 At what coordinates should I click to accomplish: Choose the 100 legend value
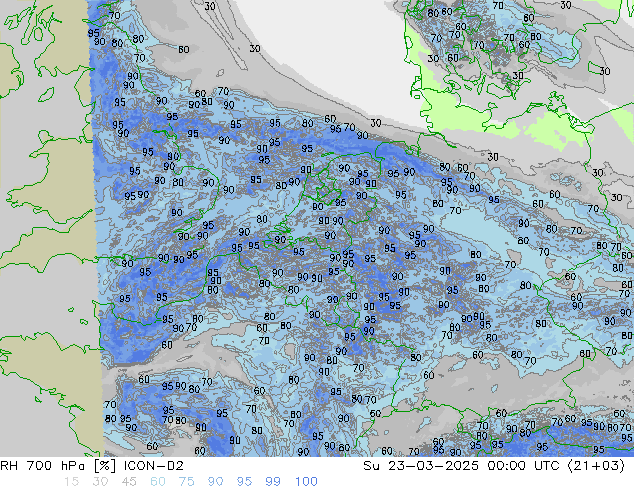pos(306,481)
